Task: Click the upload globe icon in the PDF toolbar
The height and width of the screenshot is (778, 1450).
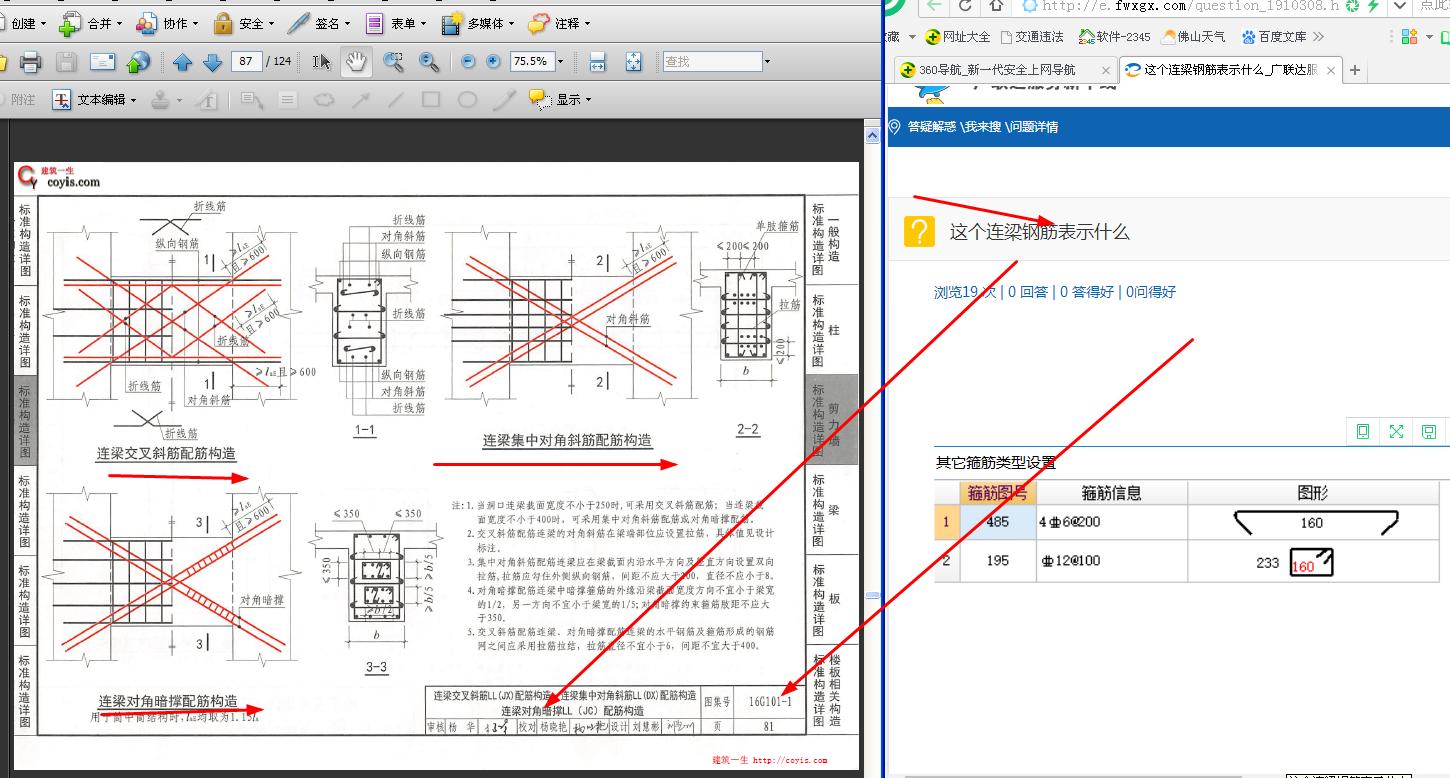Action: click(138, 62)
